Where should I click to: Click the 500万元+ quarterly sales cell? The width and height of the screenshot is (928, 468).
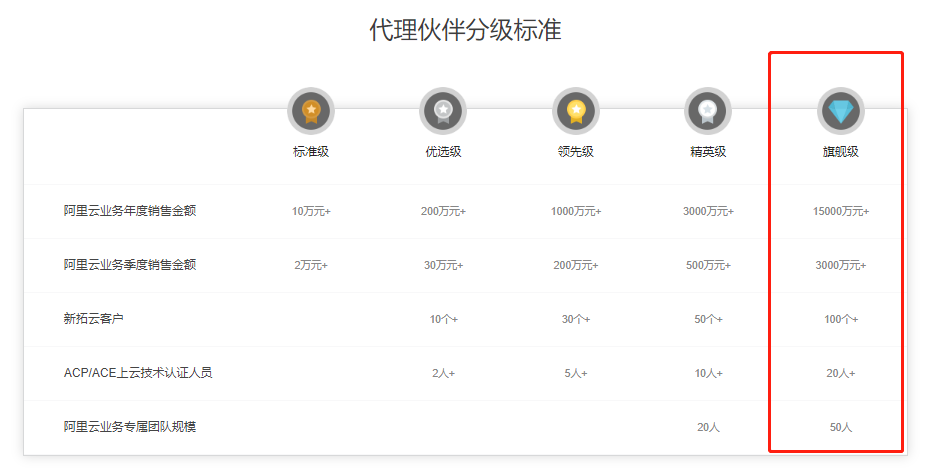pyautogui.click(x=708, y=265)
